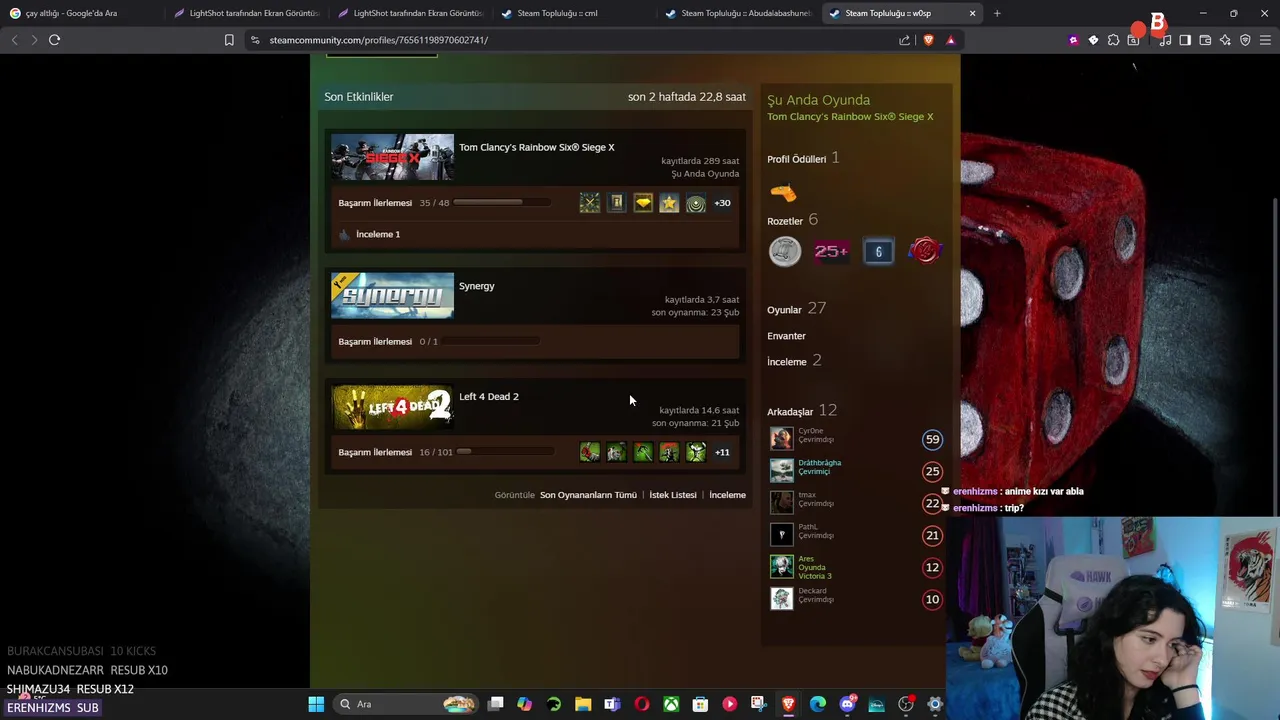
Task: Open İnceleme link below recent games
Action: [x=728, y=495]
